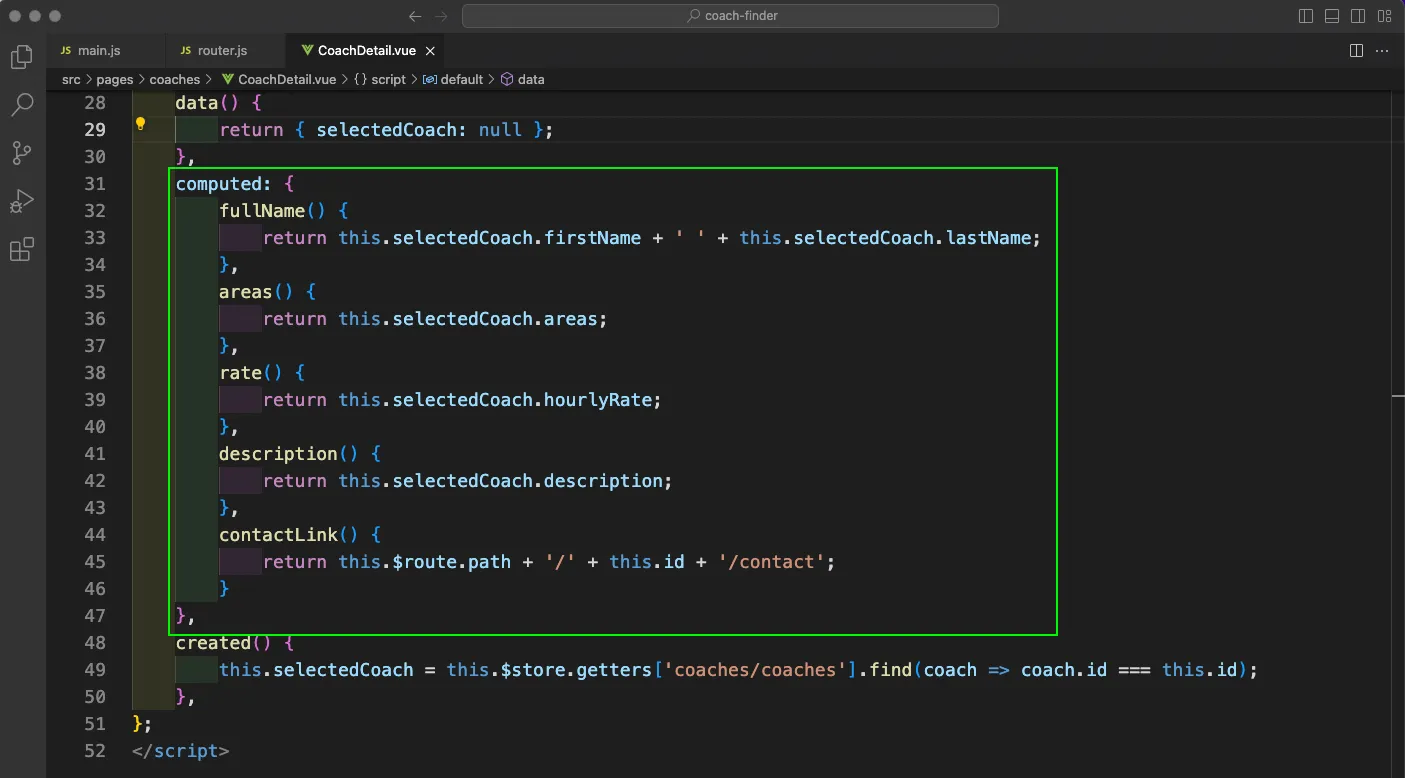This screenshot has height=778, width=1405.
Task: Click hourlyRate on line 39
Action: [x=597, y=400]
